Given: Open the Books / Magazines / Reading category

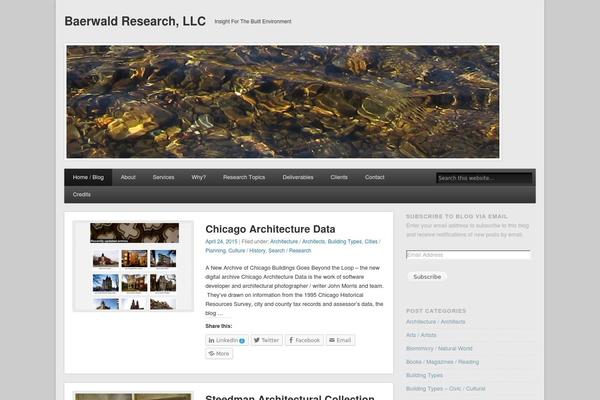Looking at the screenshot, I should pos(442,362).
